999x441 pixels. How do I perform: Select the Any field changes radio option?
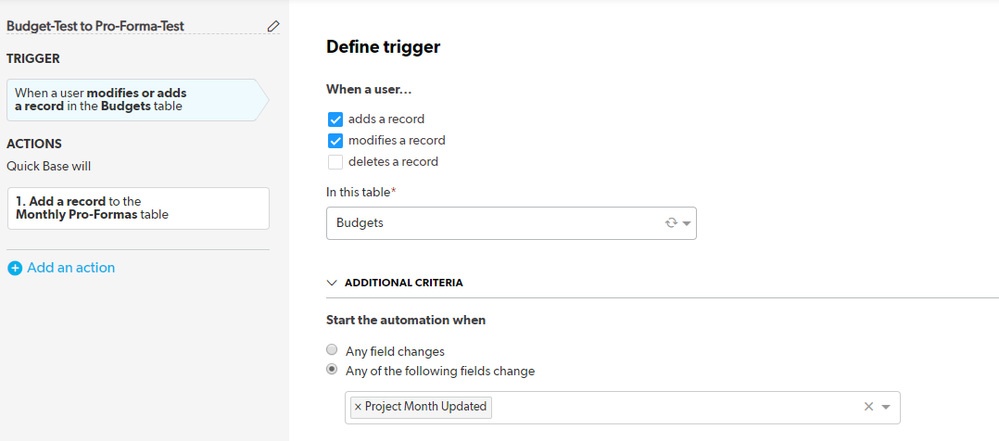coord(331,350)
